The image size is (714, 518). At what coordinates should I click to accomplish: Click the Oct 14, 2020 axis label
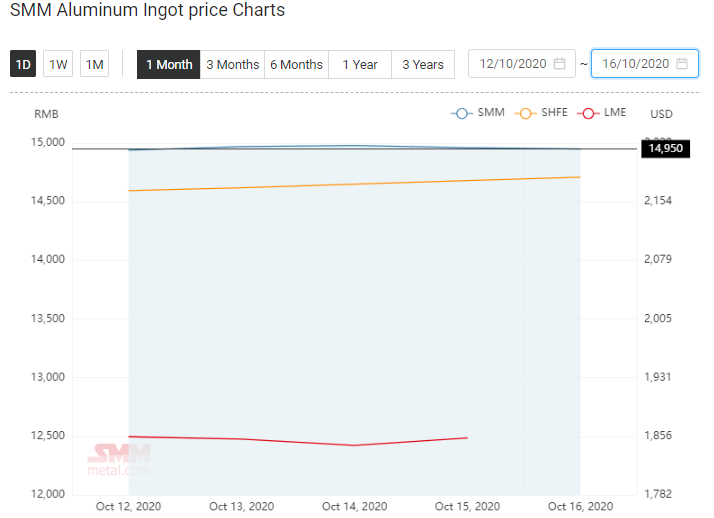click(354, 506)
